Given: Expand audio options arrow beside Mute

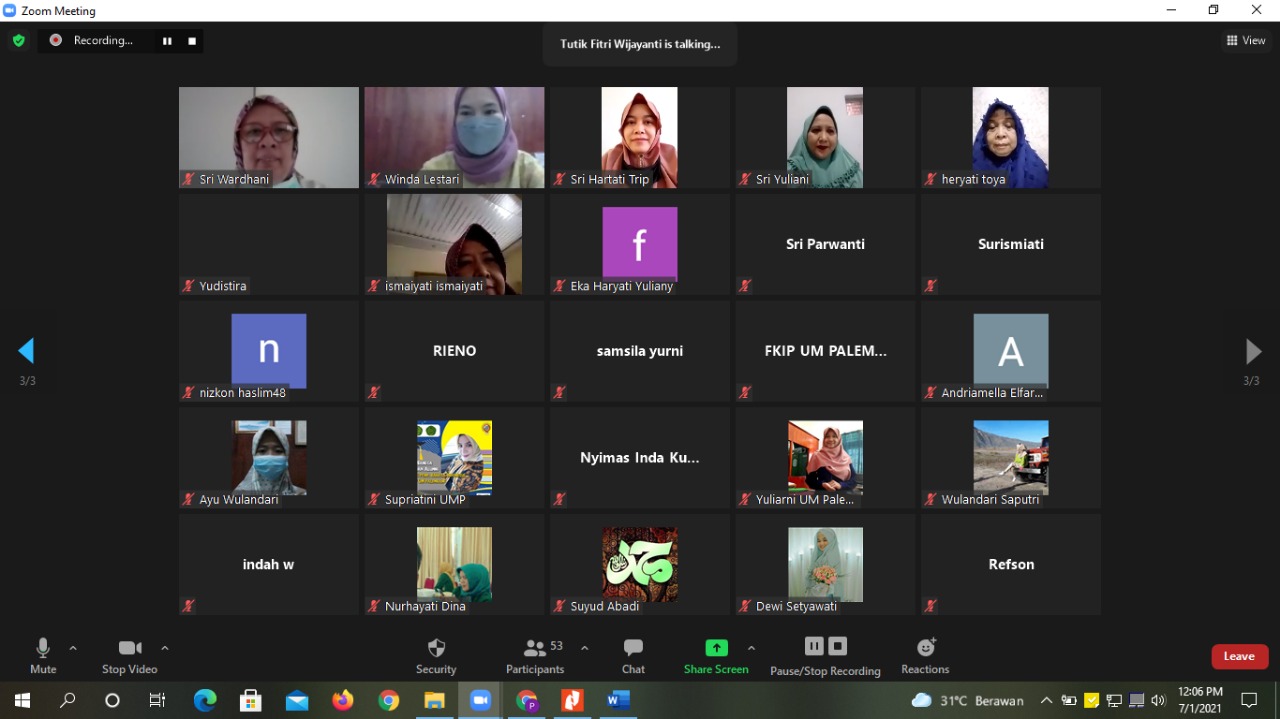Looking at the screenshot, I should pyautogui.click(x=73, y=648).
